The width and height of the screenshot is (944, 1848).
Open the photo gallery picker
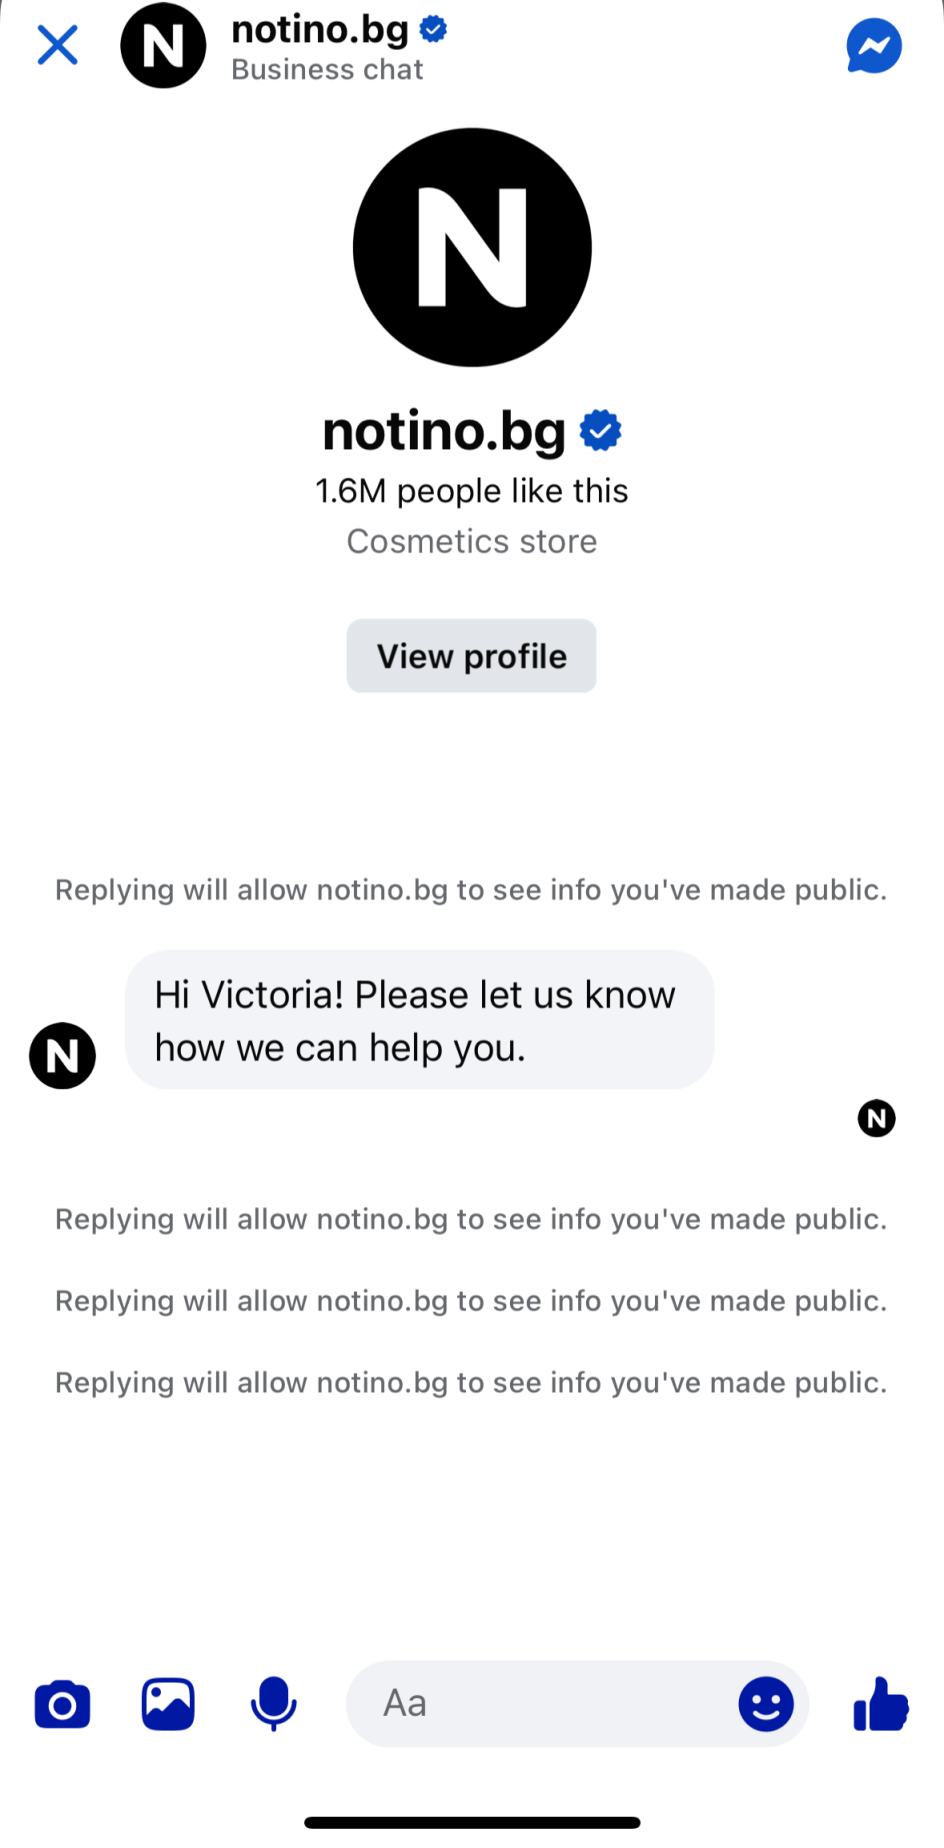(168, 1704)
